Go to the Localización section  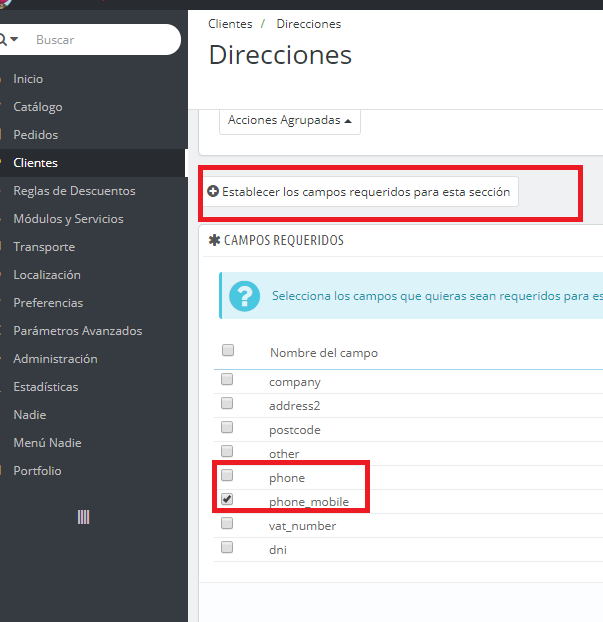[47, 275]
